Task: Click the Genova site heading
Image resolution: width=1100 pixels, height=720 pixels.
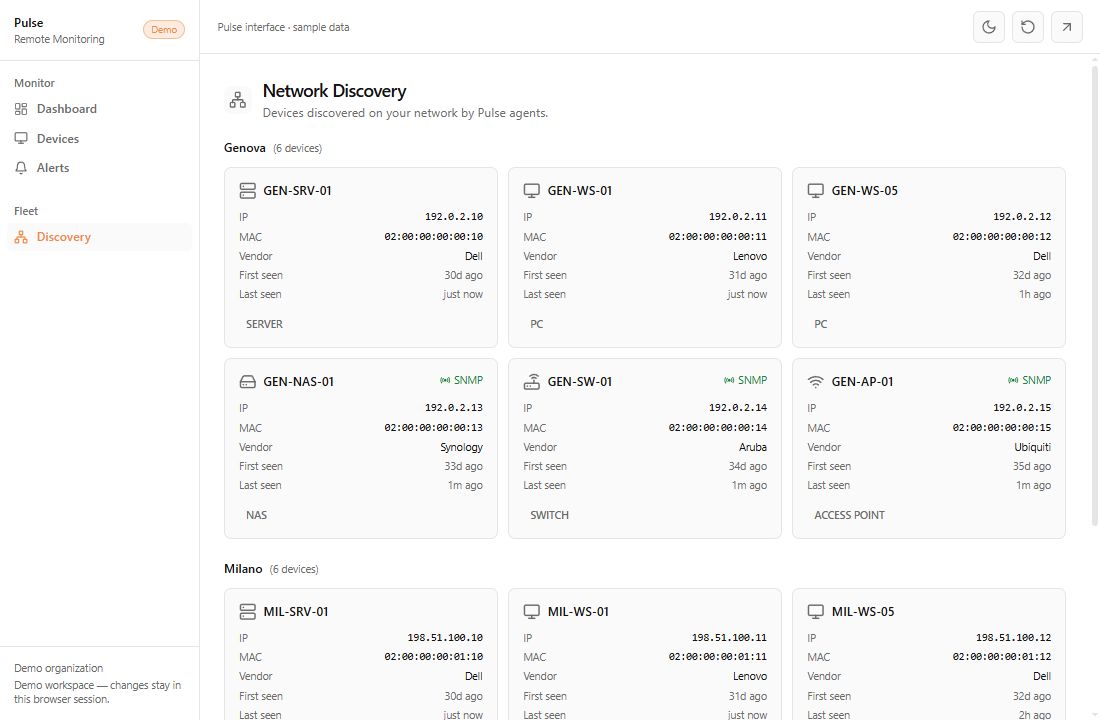Action: (x=245, y=148)
